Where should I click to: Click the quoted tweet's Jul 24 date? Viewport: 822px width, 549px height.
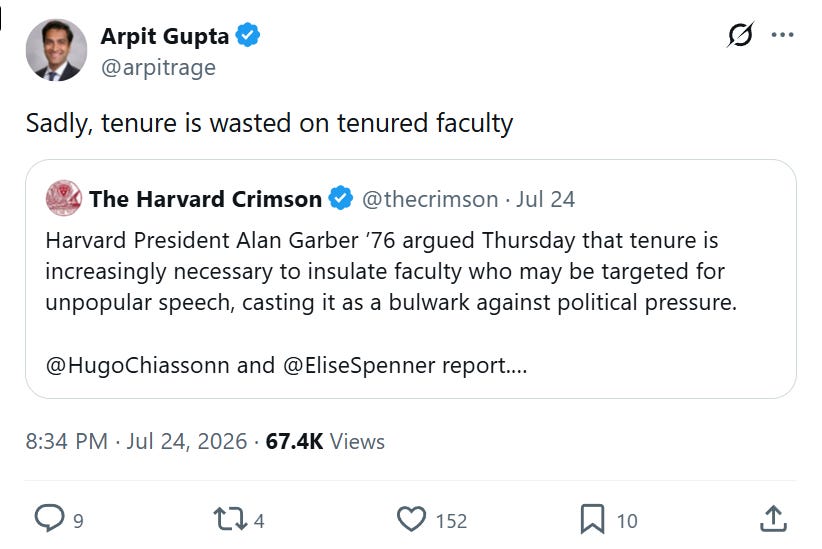(x=546, y=199)
